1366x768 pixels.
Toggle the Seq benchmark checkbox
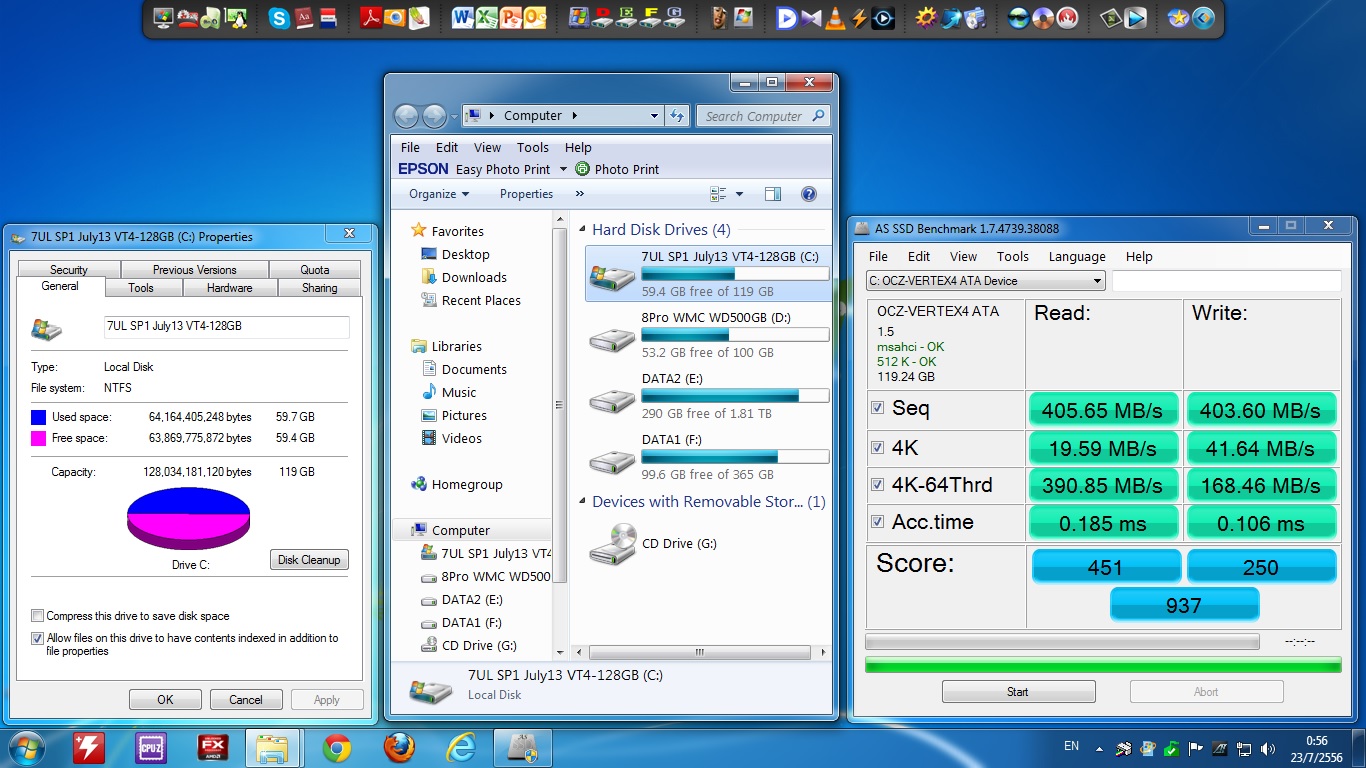coord(878,408)
